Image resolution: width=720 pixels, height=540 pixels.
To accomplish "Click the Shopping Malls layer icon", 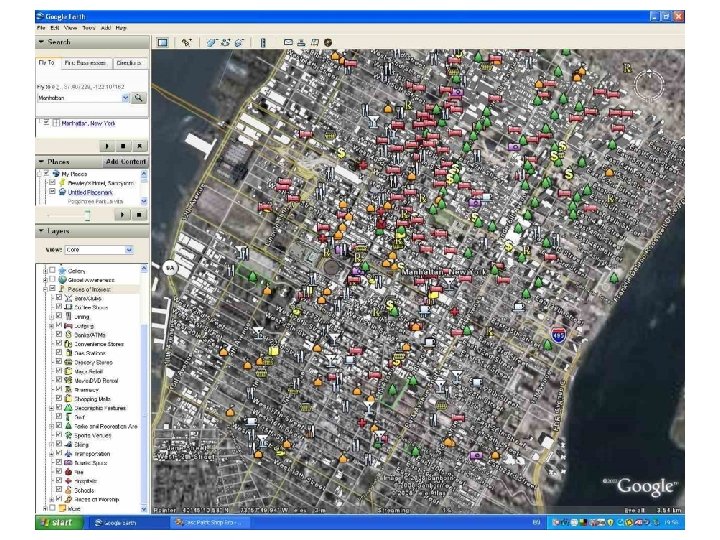I will [x=68, y=399].
